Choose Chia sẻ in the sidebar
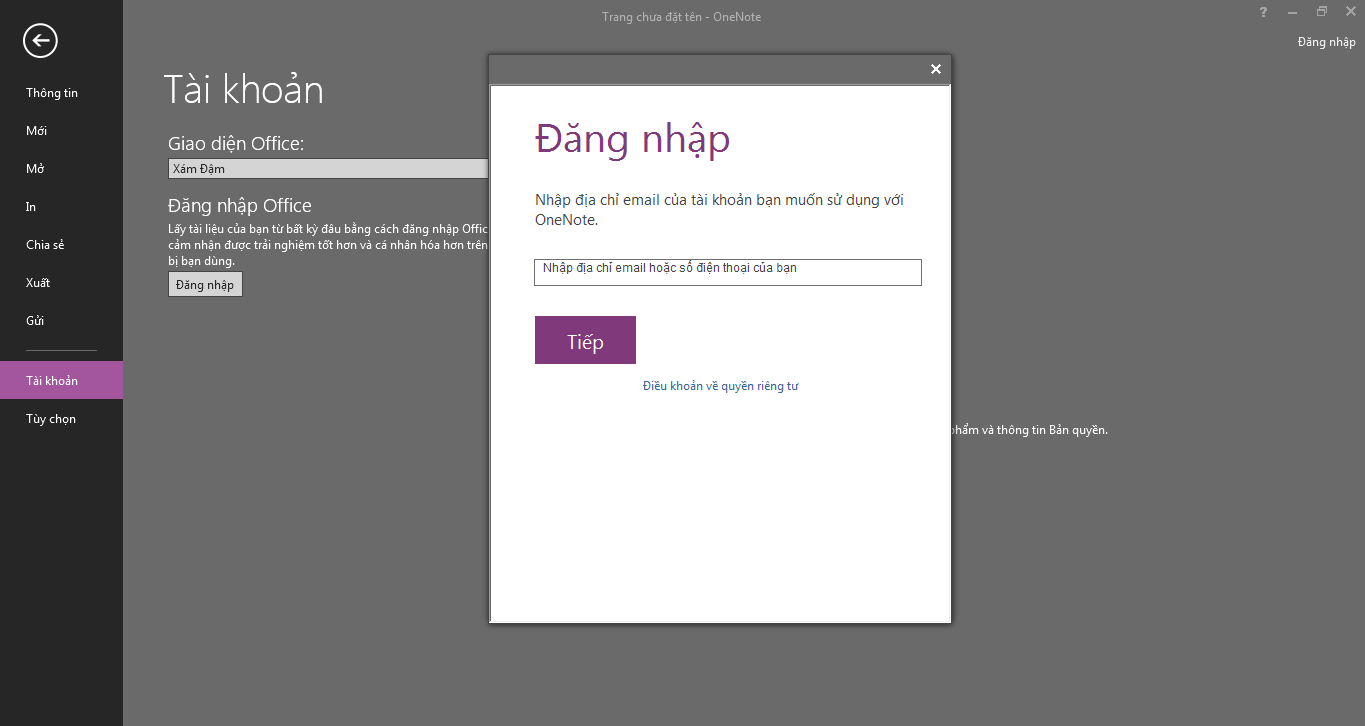This screenshot has height=726, width=1365. [x=45, y=245]
